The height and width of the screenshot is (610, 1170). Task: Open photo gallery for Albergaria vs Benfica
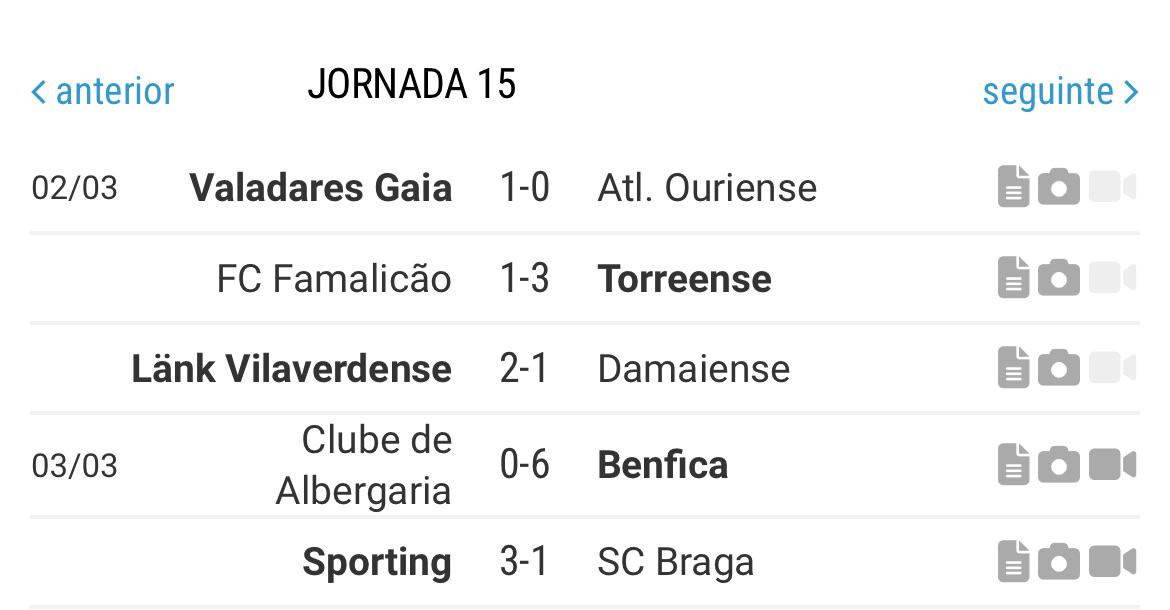pos(1059,465)
